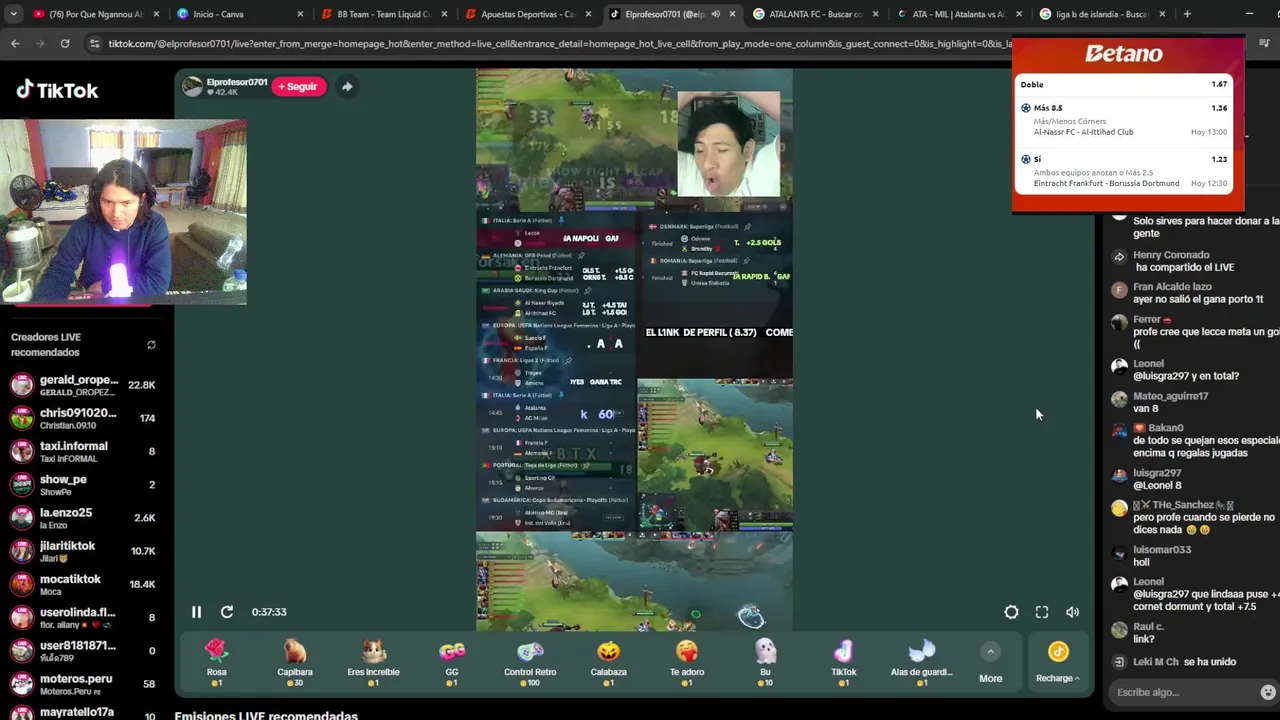Send the Bu ghost gift
The image size is (1280, 720).
coord(765,662)
